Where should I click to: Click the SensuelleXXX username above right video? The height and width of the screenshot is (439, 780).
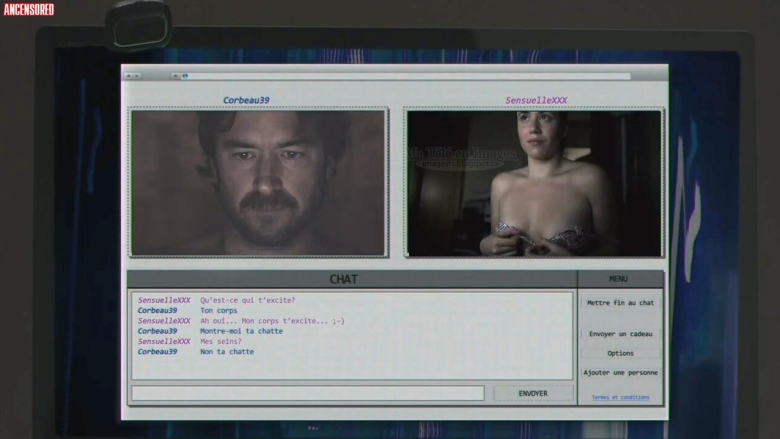536,100
